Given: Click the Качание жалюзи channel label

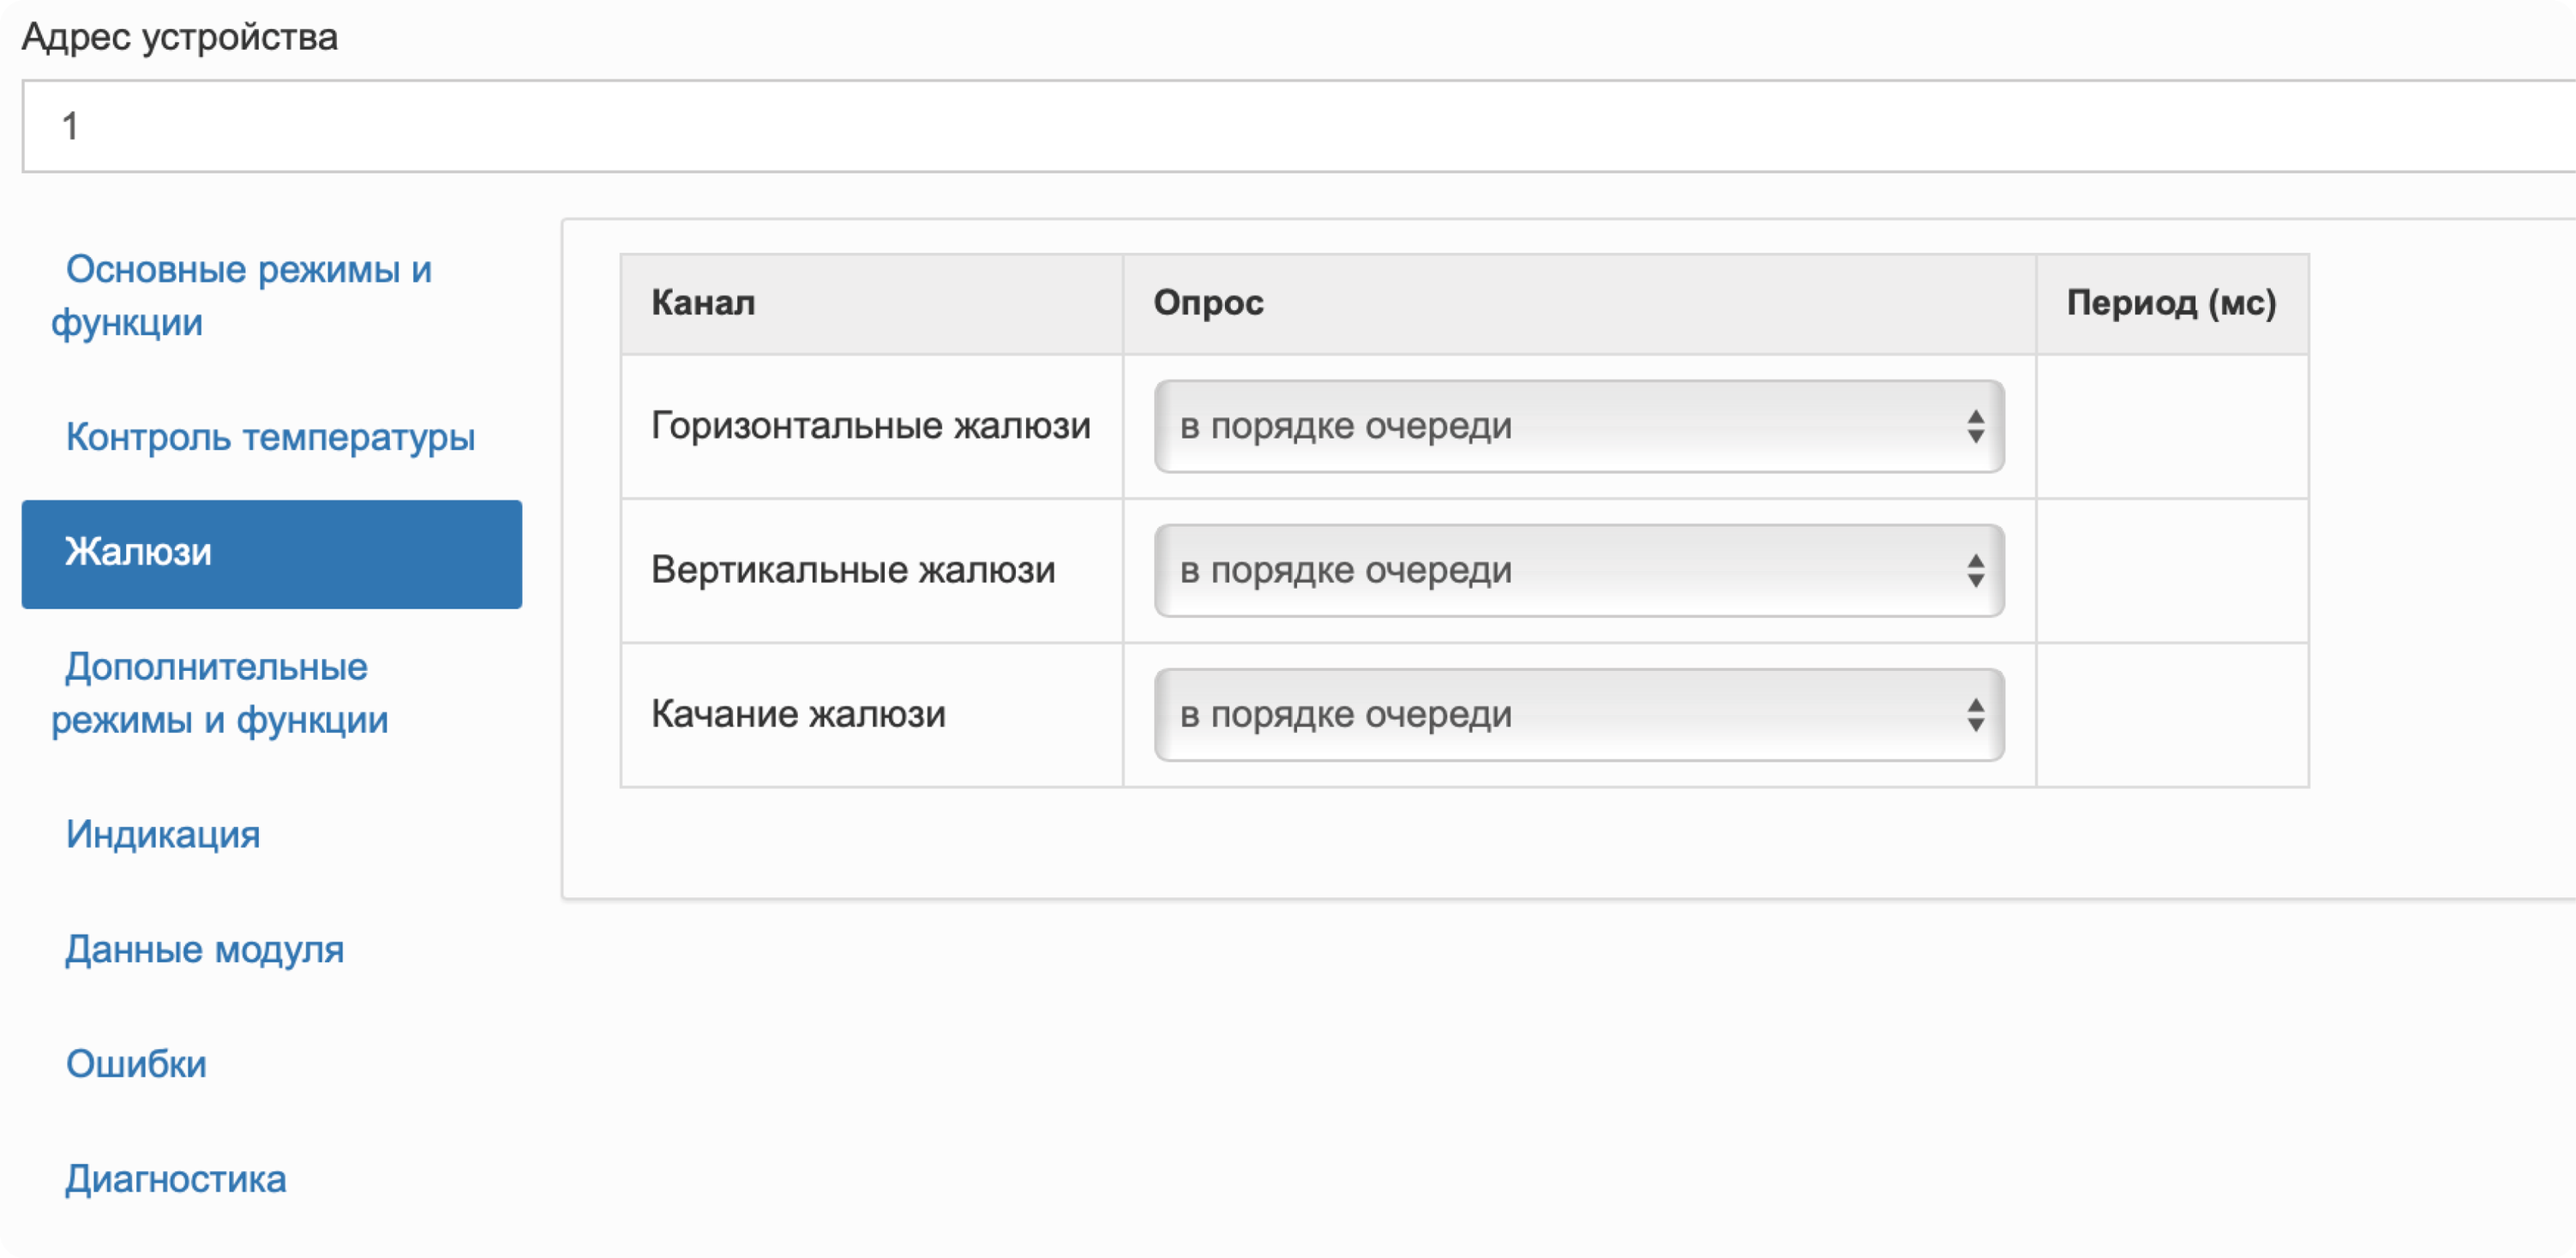Looking at the screenshot, I should (x=798, y=714).
